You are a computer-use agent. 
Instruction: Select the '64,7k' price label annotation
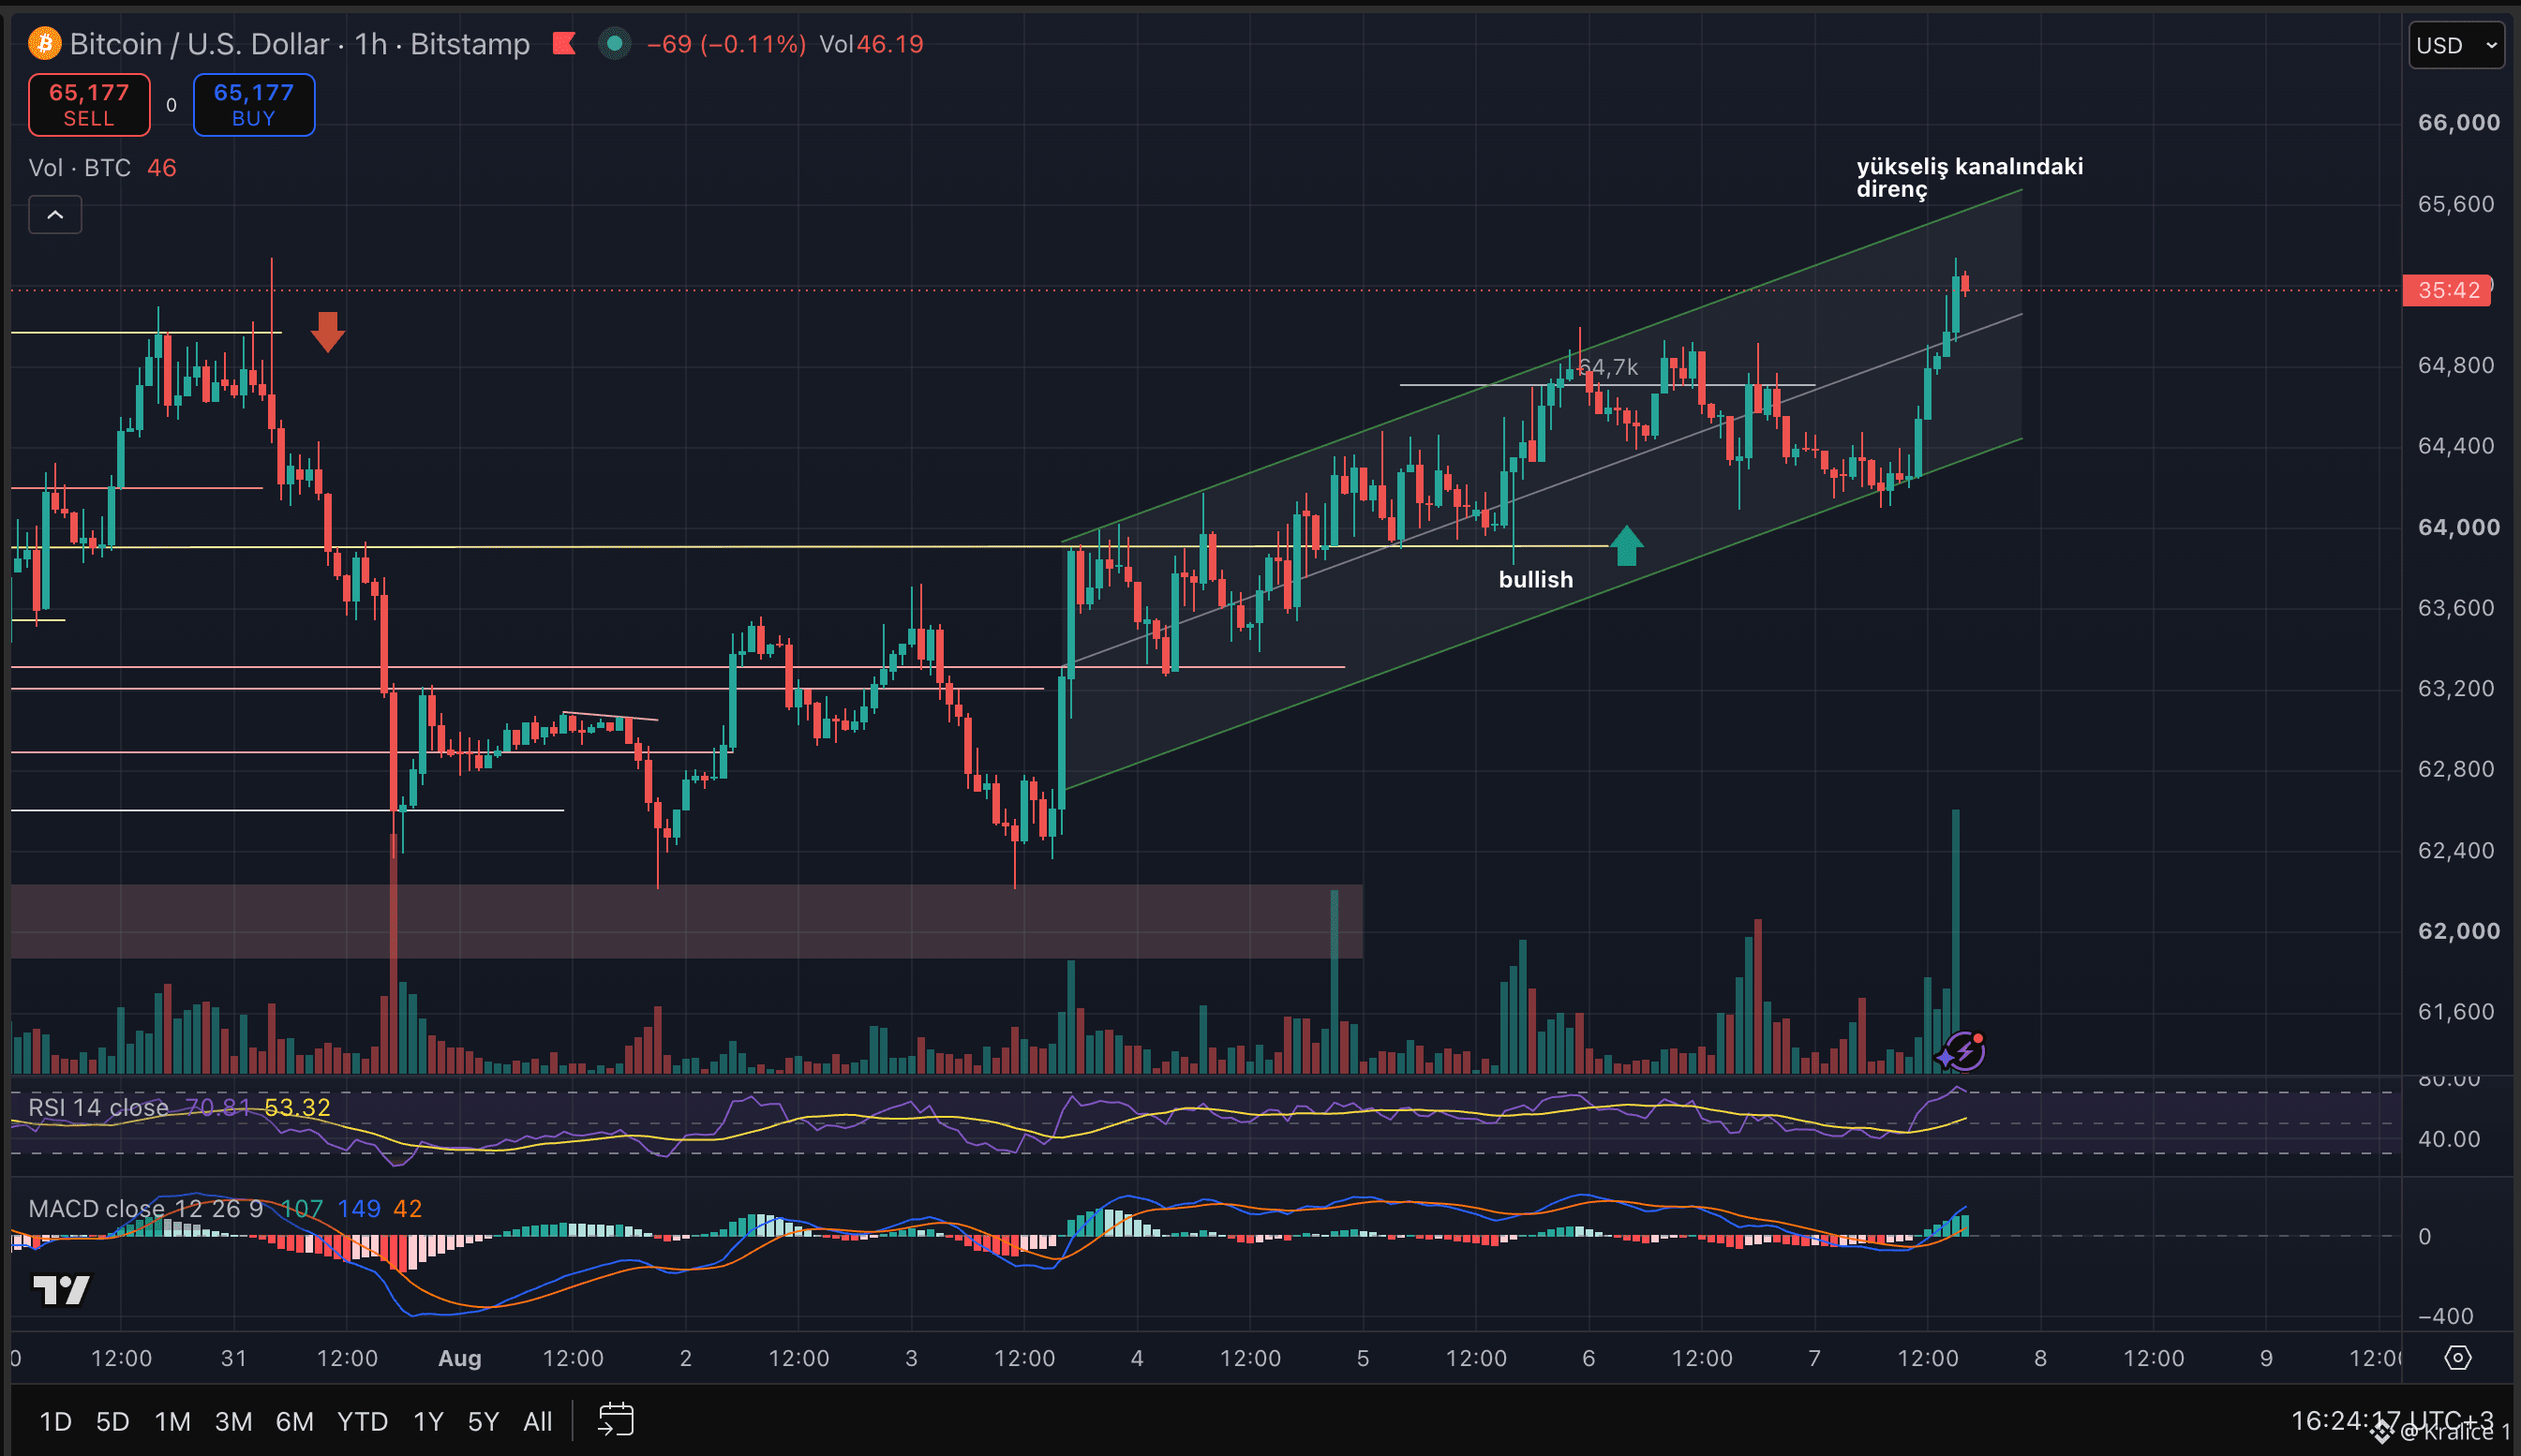(1608, 367)
